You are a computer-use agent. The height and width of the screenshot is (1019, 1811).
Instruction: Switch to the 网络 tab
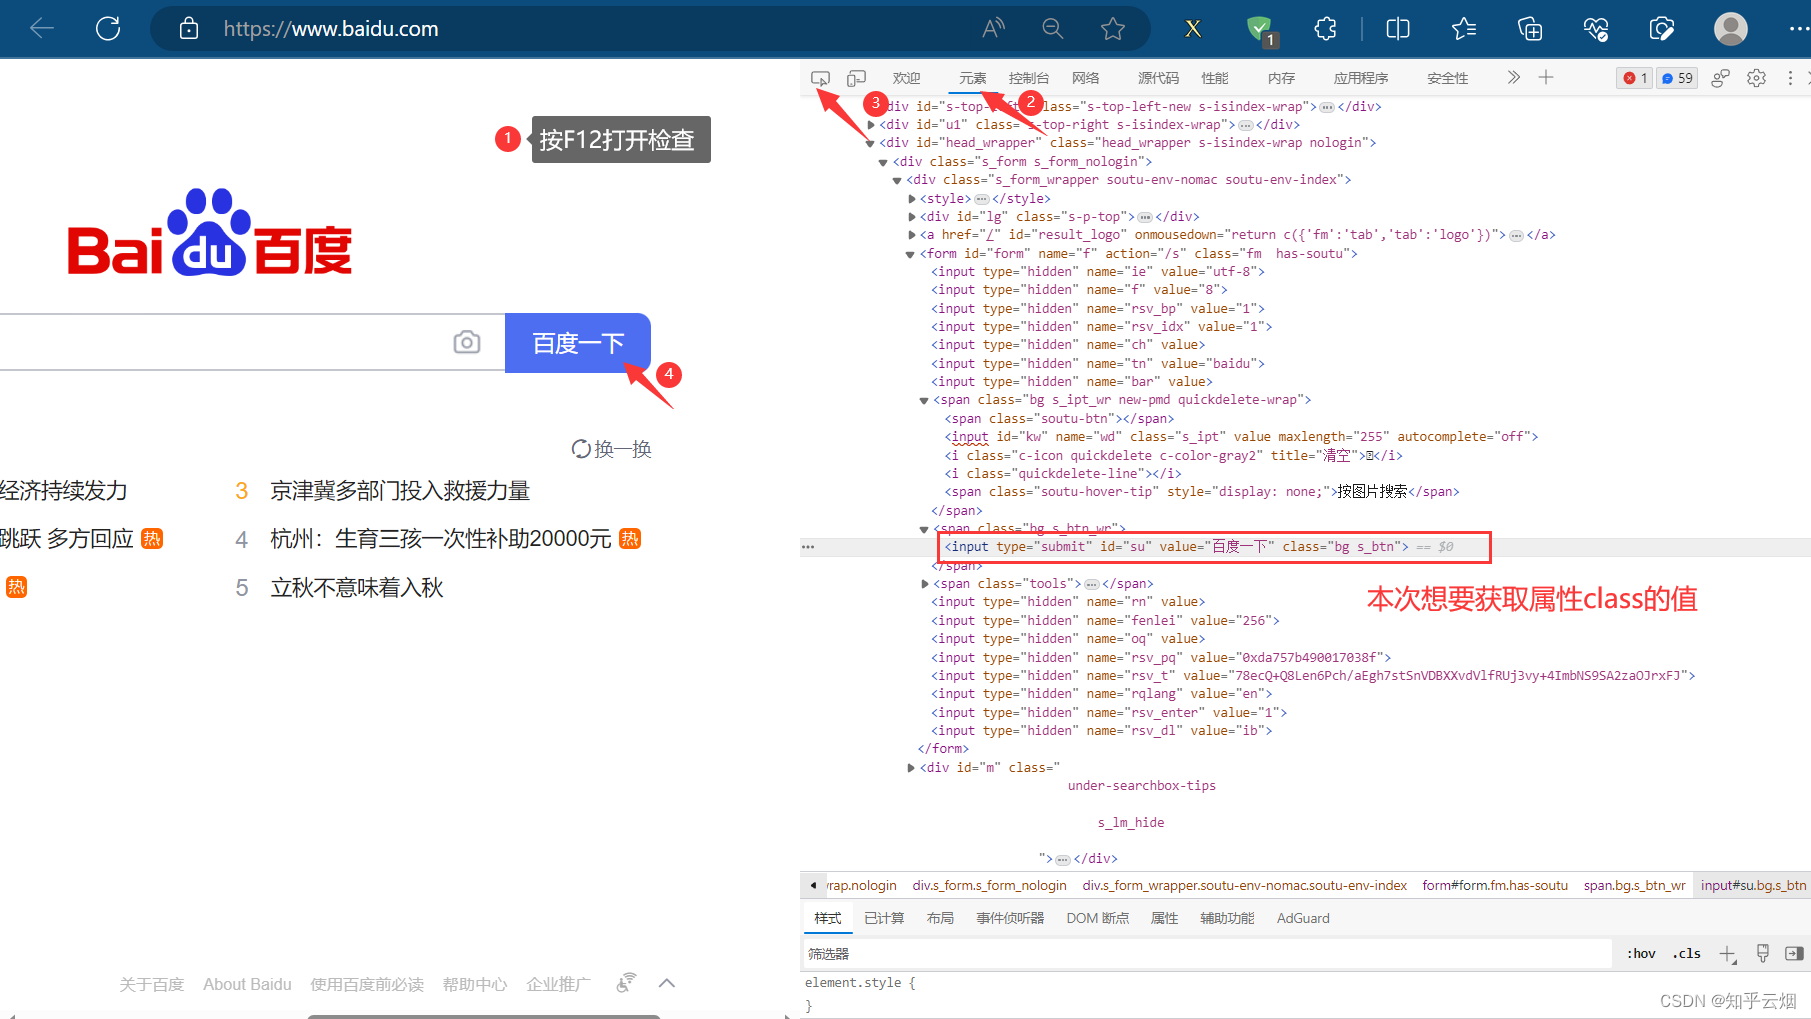[x=1085, y=78]
